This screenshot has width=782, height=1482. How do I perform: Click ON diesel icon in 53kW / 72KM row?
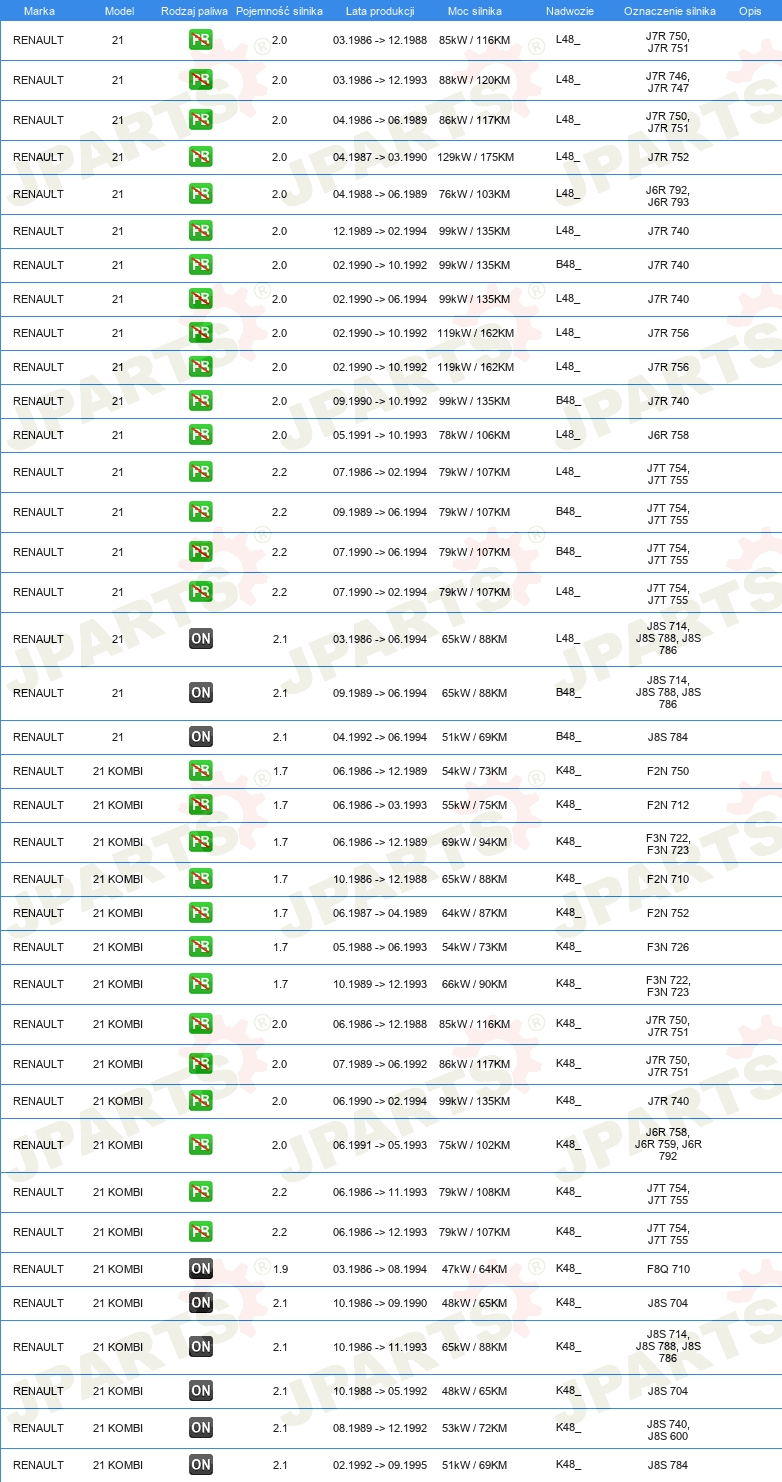coord(201,1428)
